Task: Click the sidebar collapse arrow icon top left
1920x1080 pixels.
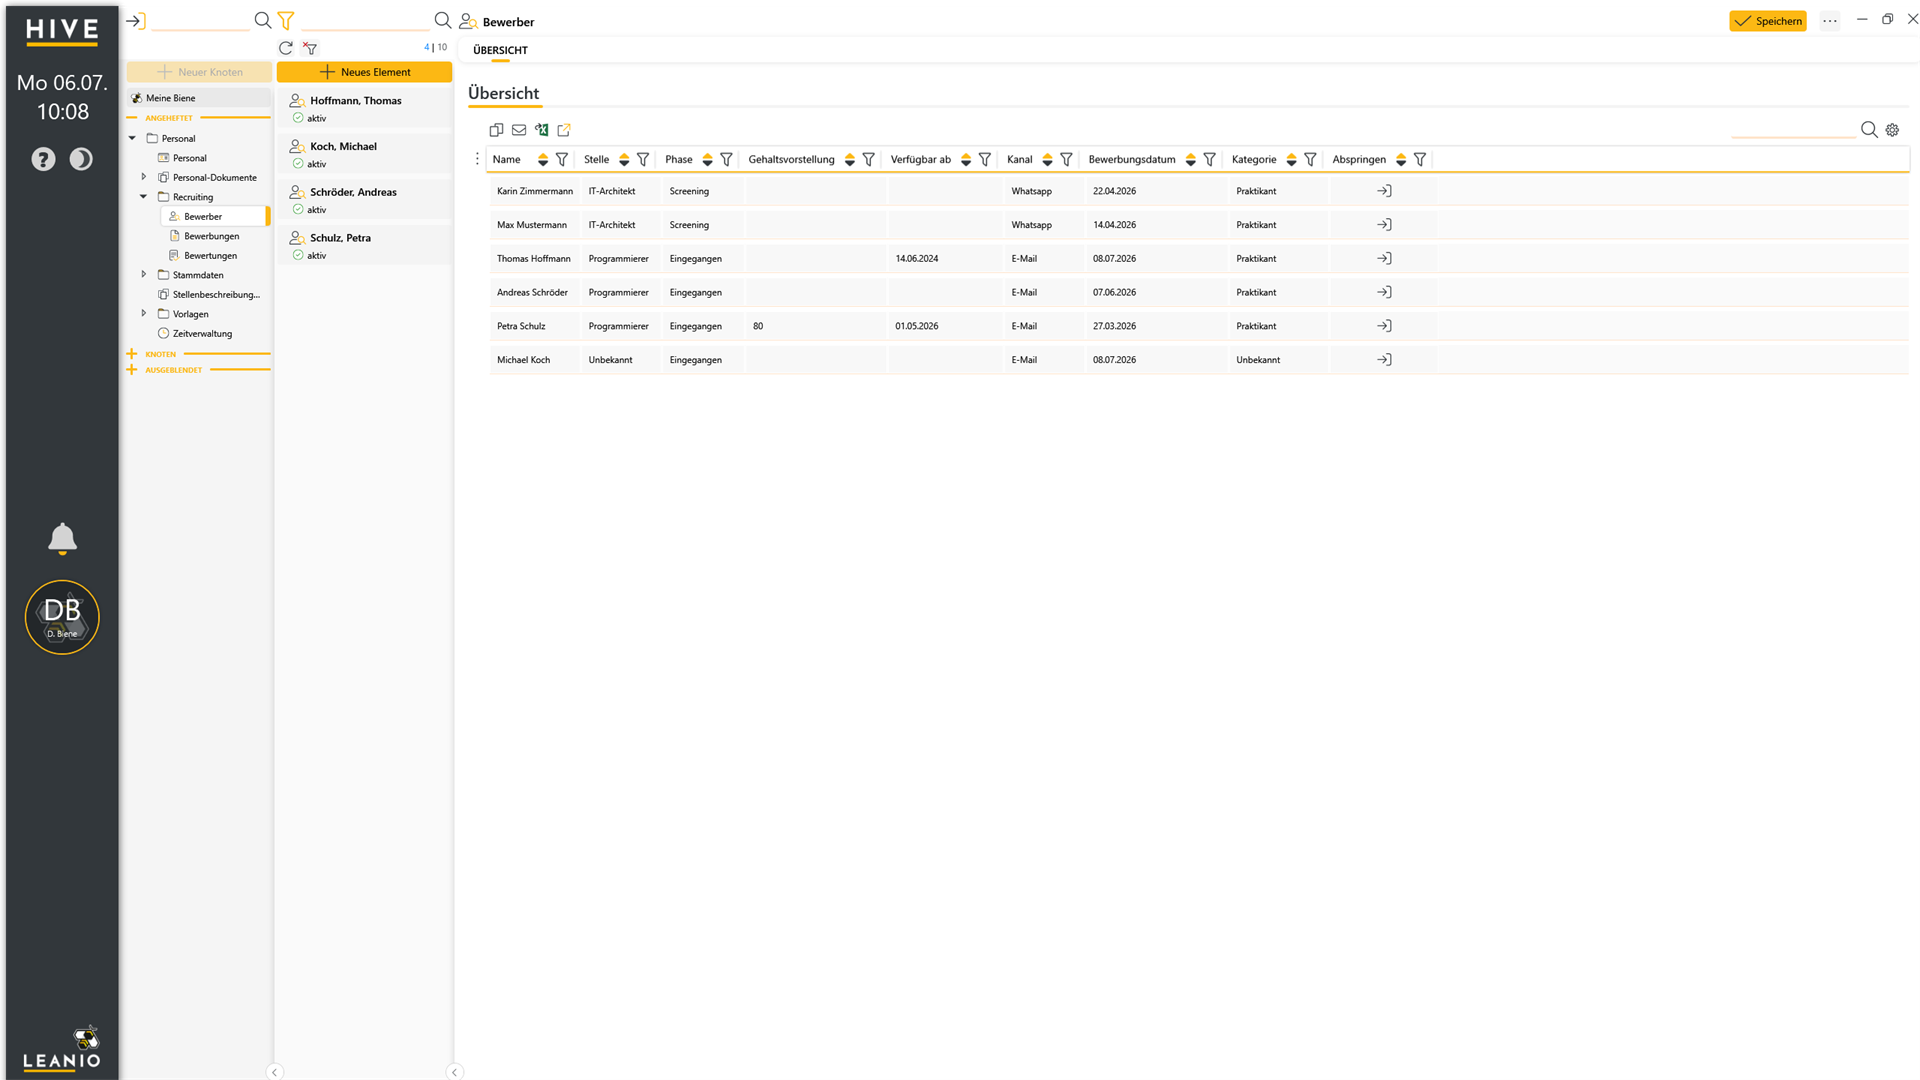Action: (136, 20)
